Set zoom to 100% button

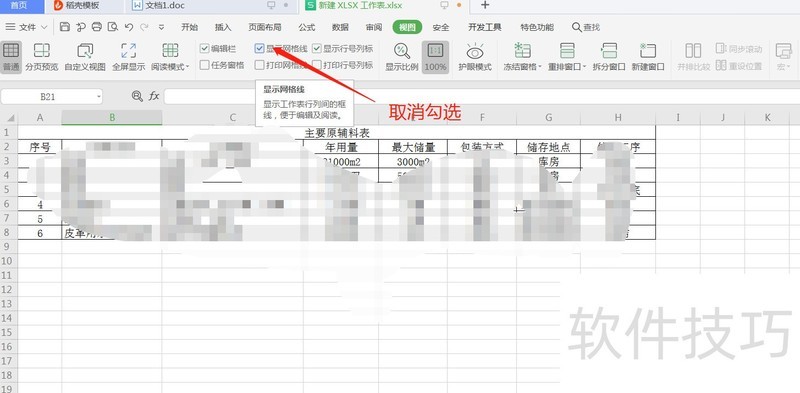pos(435,57)
